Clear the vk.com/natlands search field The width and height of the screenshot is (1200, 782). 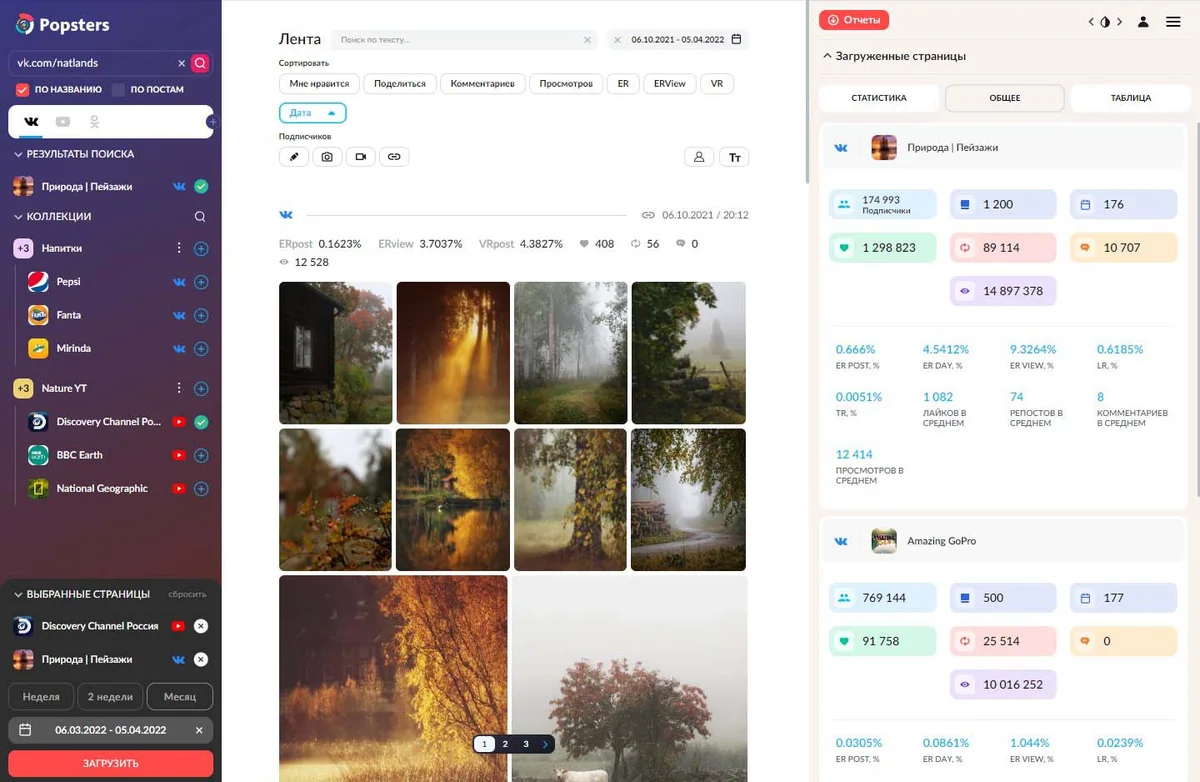pyautogui.click(x=182, y=63)
